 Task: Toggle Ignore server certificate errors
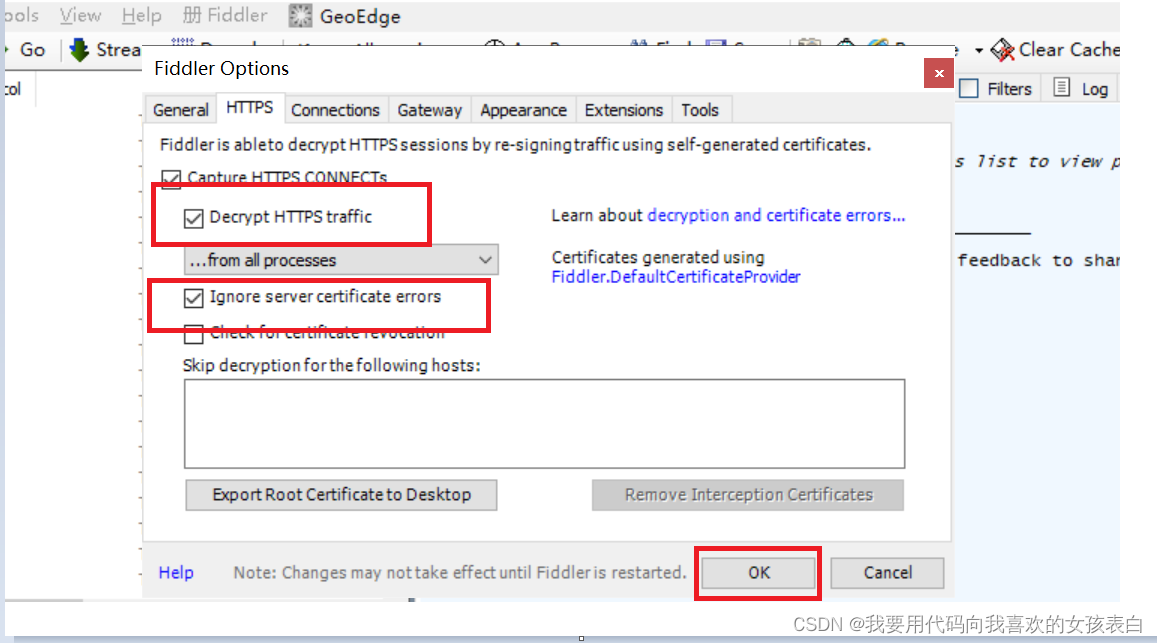(x=193, y=298)
